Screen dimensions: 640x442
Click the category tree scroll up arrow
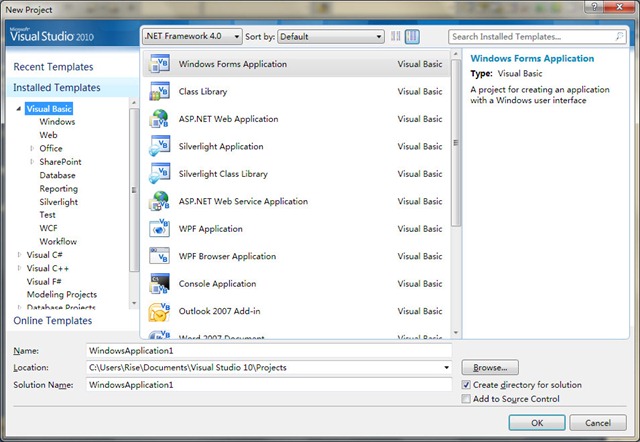[x=134, y=103]
